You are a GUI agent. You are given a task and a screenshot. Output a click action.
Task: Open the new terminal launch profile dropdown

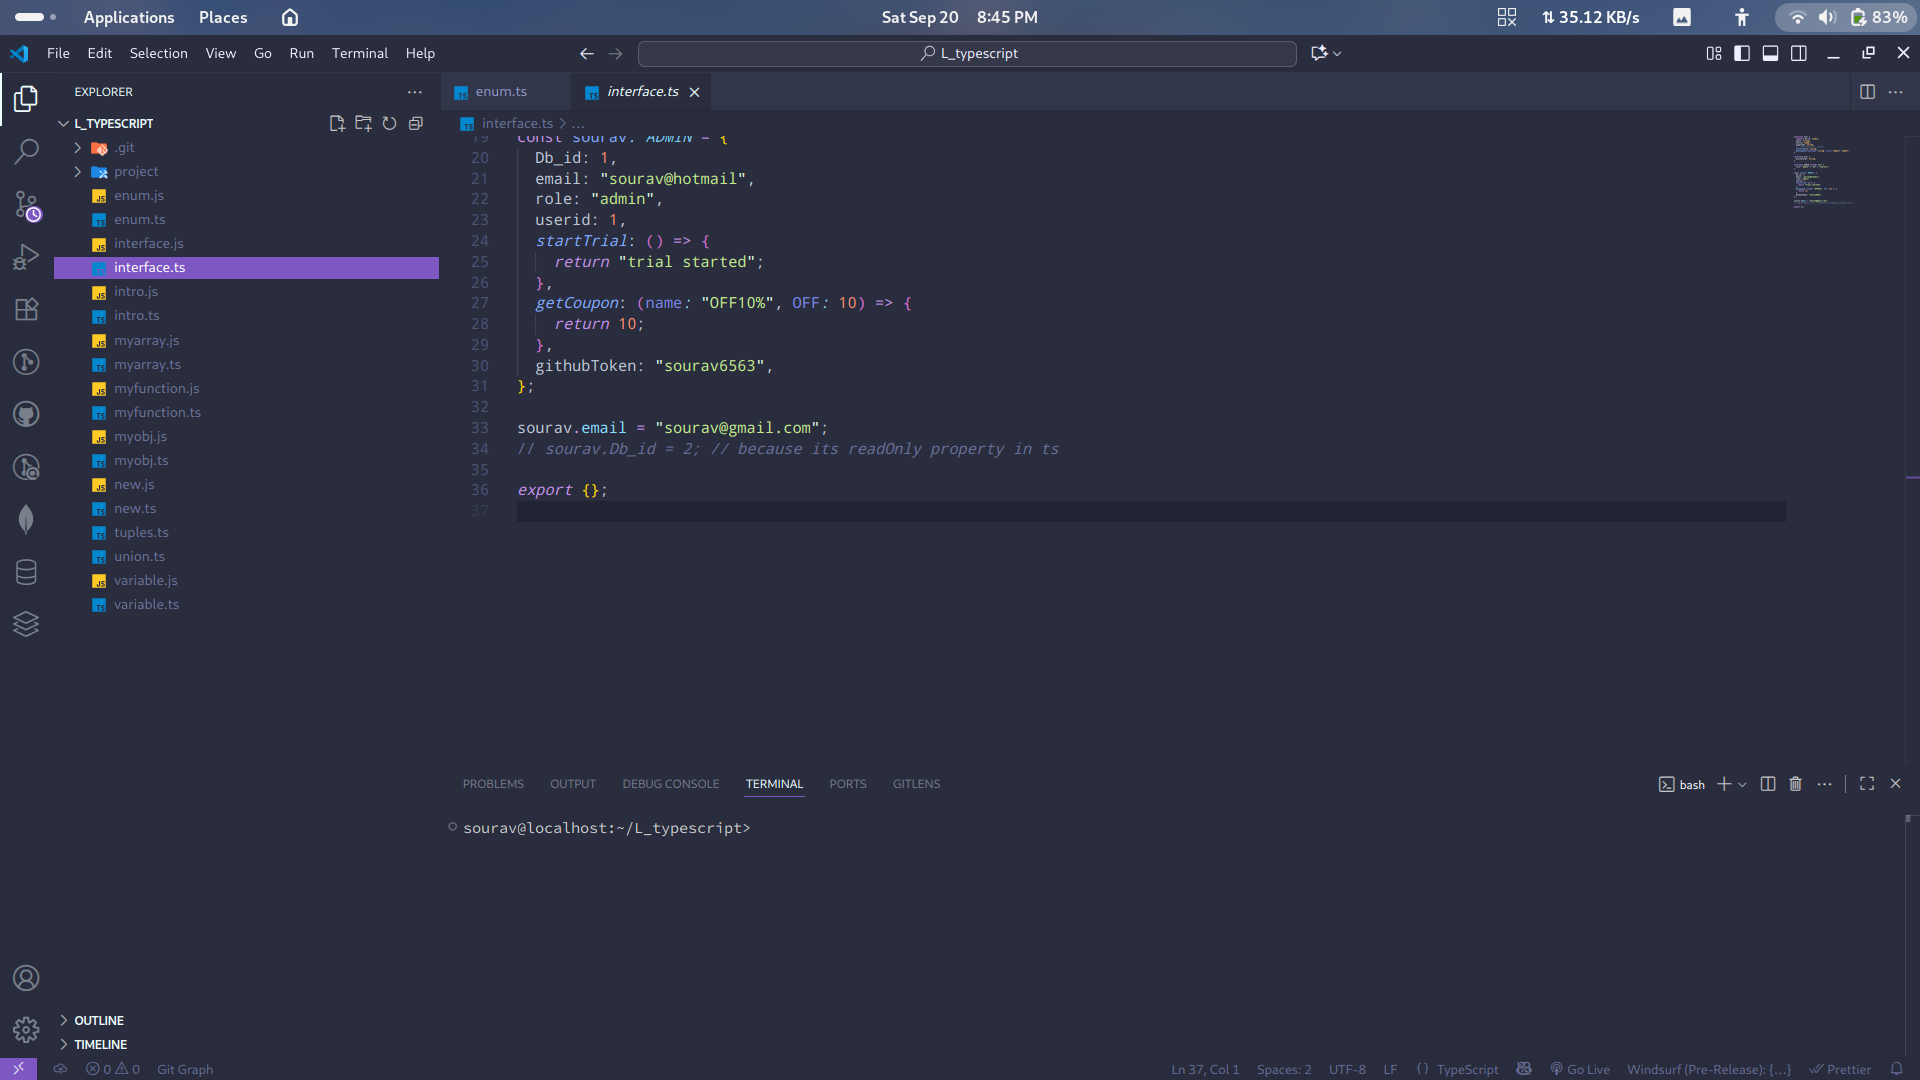tap(1742, 784)
